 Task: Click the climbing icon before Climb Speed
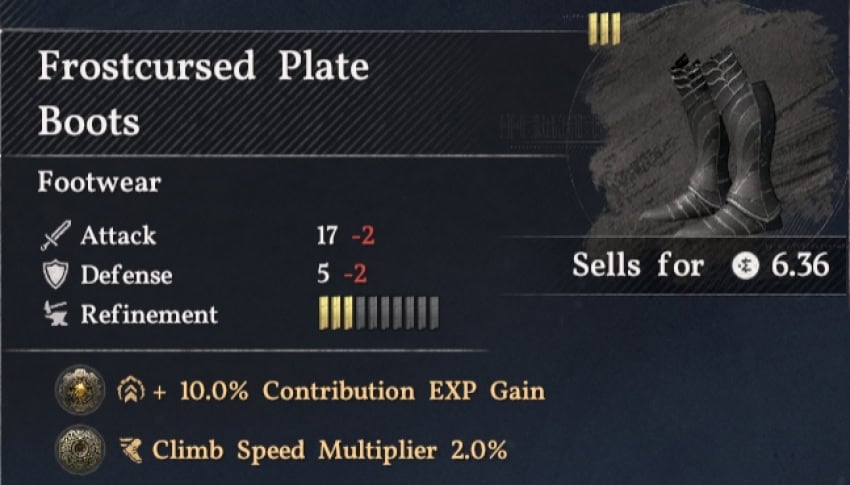pos(131,450)
